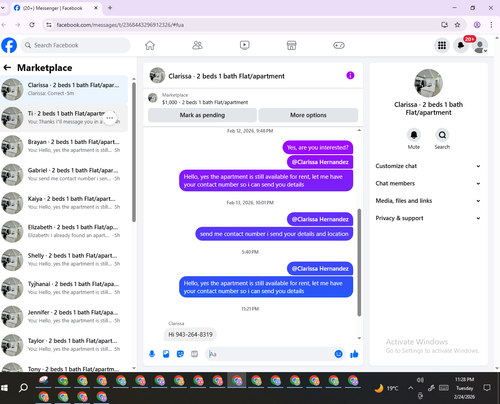Open conversation information purple icon

click(350, 76)
